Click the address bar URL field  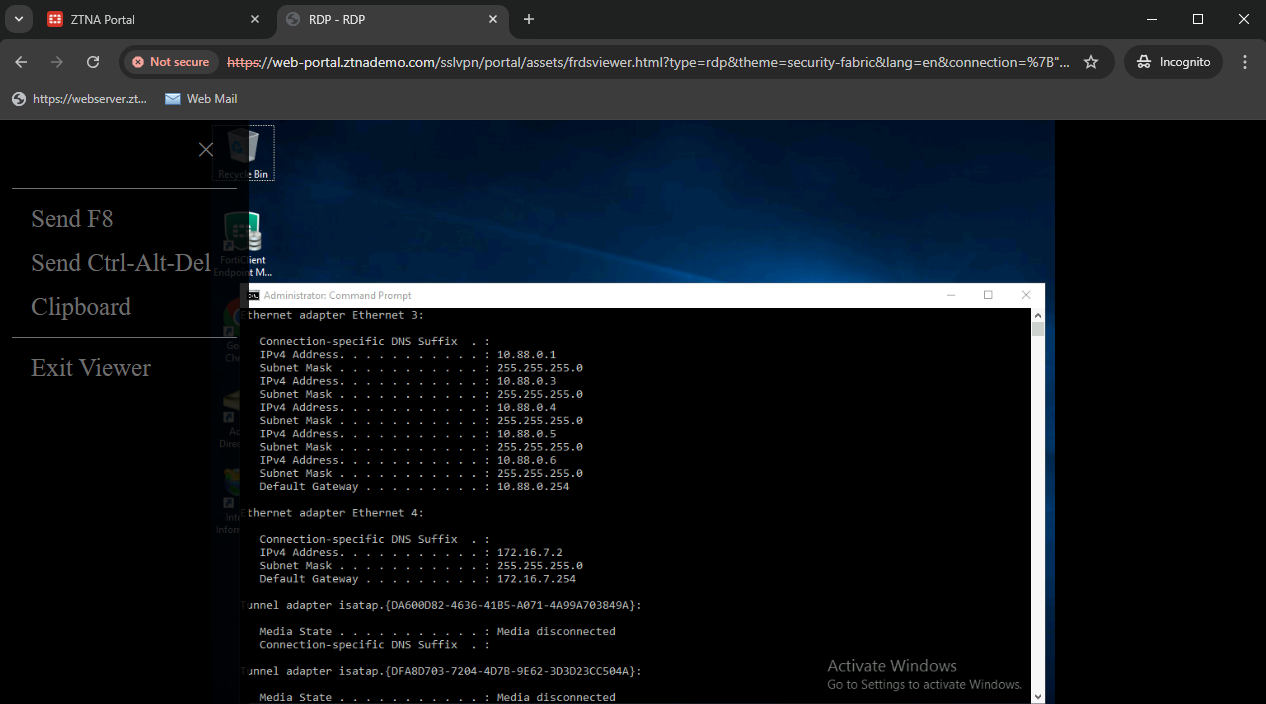click(650, 62)
